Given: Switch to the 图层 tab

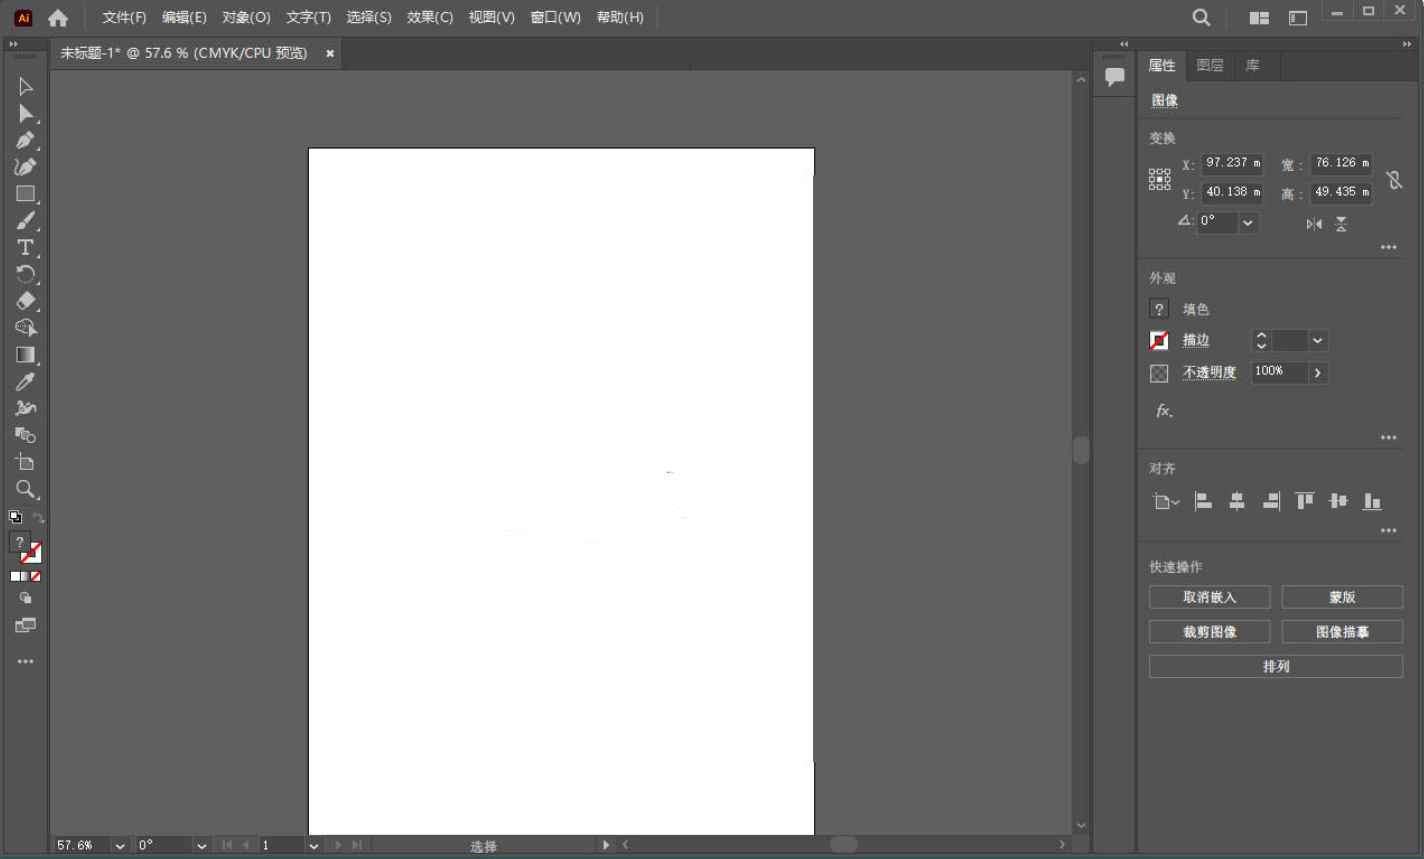Looking at the screenshot, I should [1210, 66].
